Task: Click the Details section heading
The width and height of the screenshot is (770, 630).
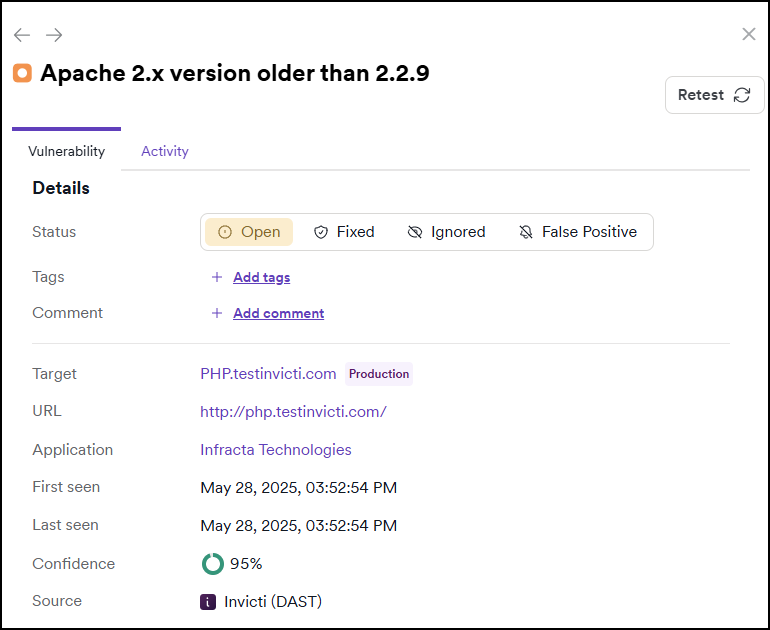Action: coord(61,188)
